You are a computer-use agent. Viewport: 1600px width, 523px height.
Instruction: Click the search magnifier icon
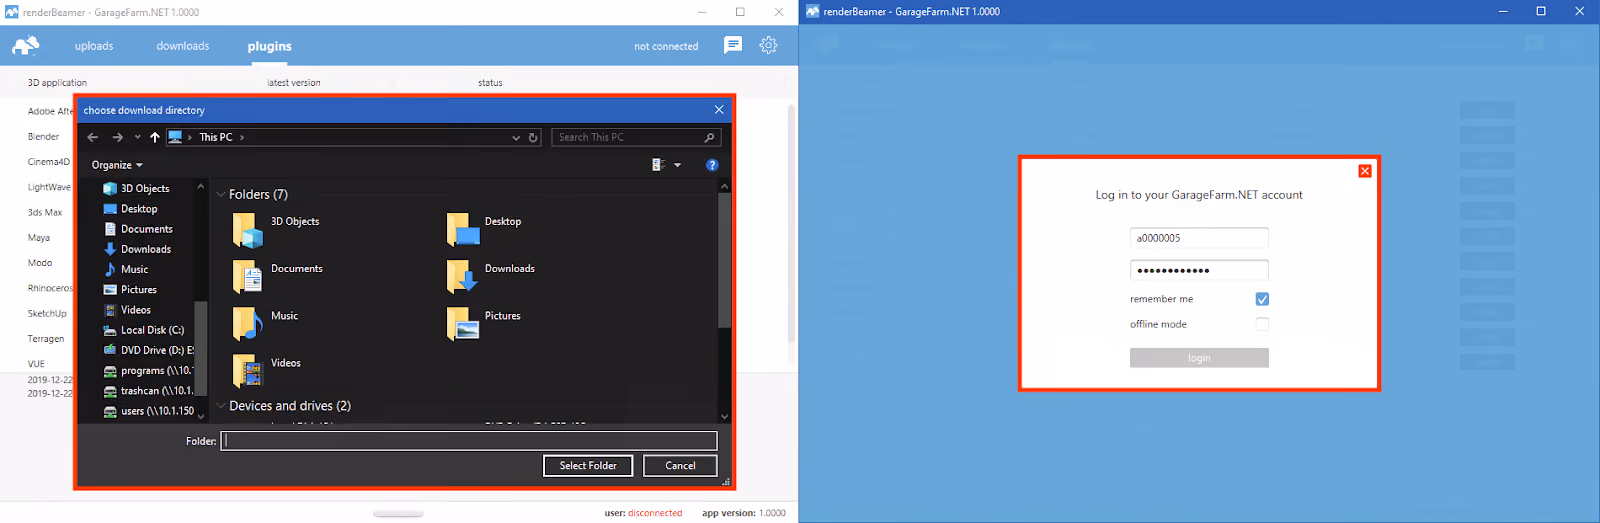coord(709,138)
